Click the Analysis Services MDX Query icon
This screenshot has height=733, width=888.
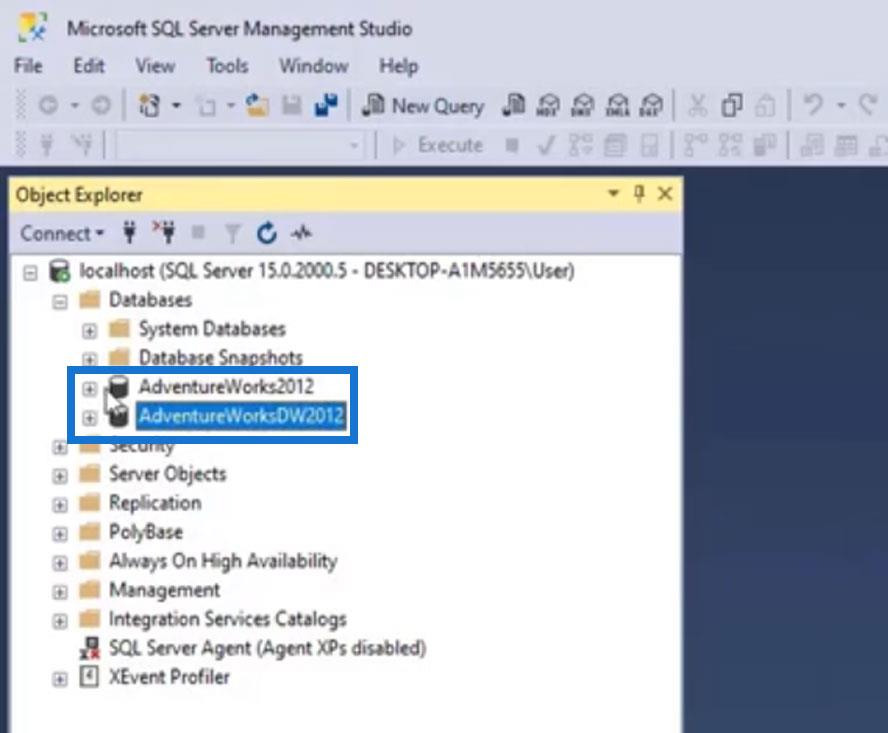point(548,106)
